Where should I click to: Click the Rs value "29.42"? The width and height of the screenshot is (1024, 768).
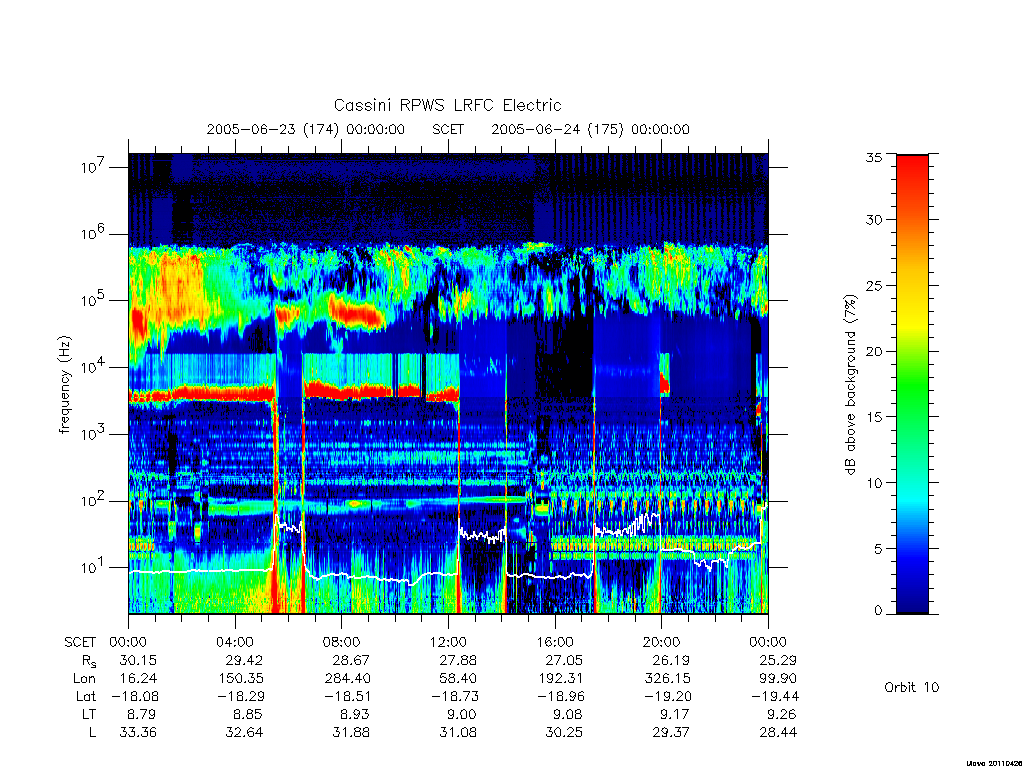[244, 660]
